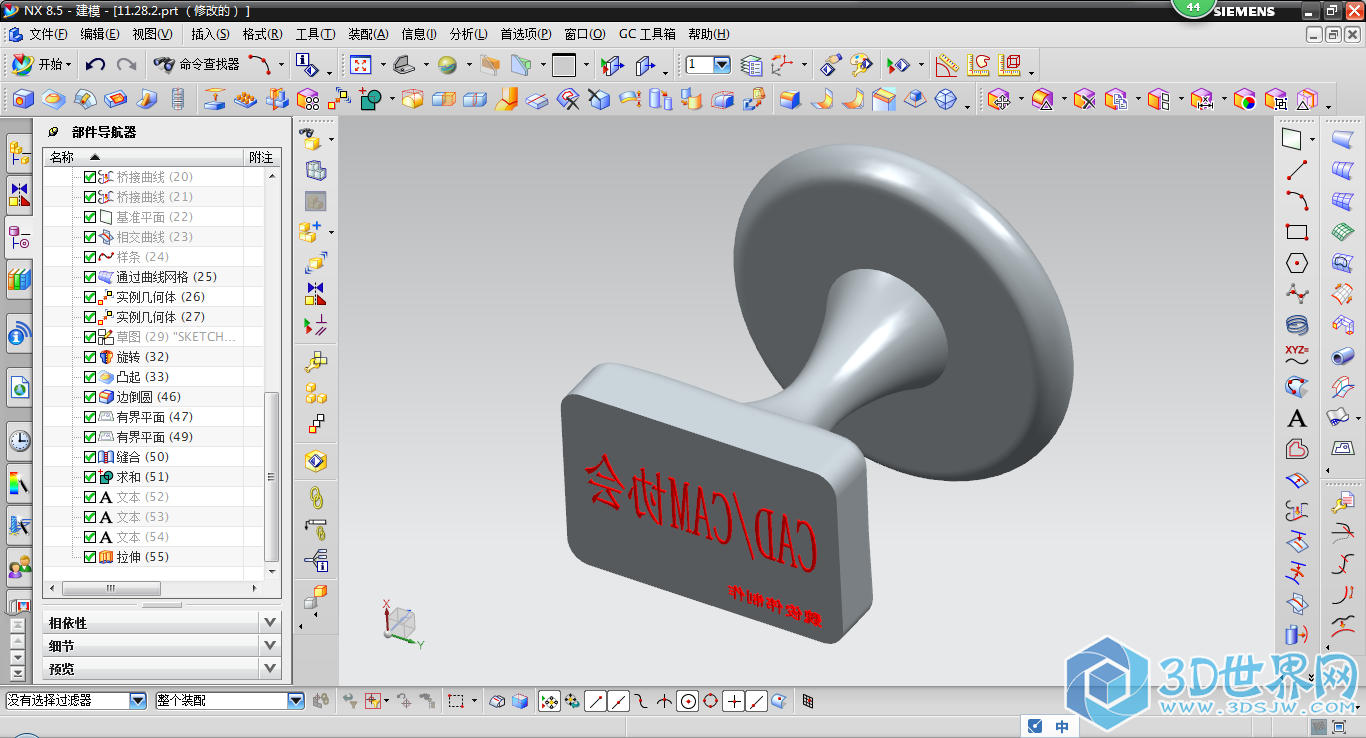
Task: Open the 分析(L) menu
Action: [469, 34]
